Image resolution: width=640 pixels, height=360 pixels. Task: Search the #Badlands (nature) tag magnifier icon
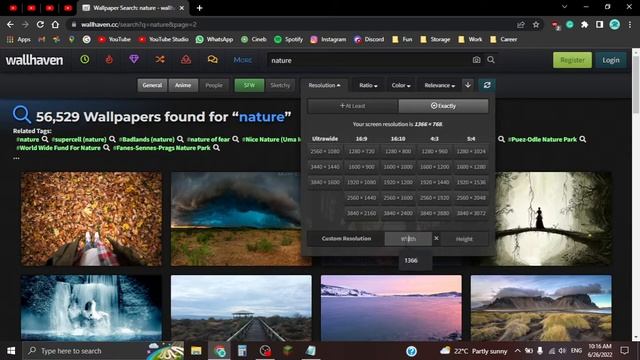pyautogui.click(x=180, y=139)
